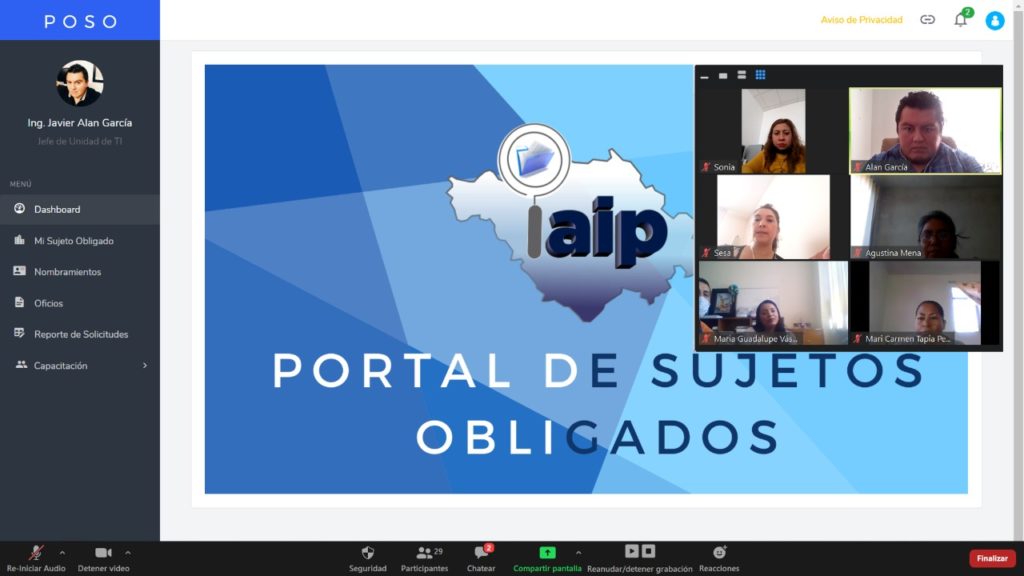Click Compartir pantalla green button

pyautogui.click(x=547, y=559)
